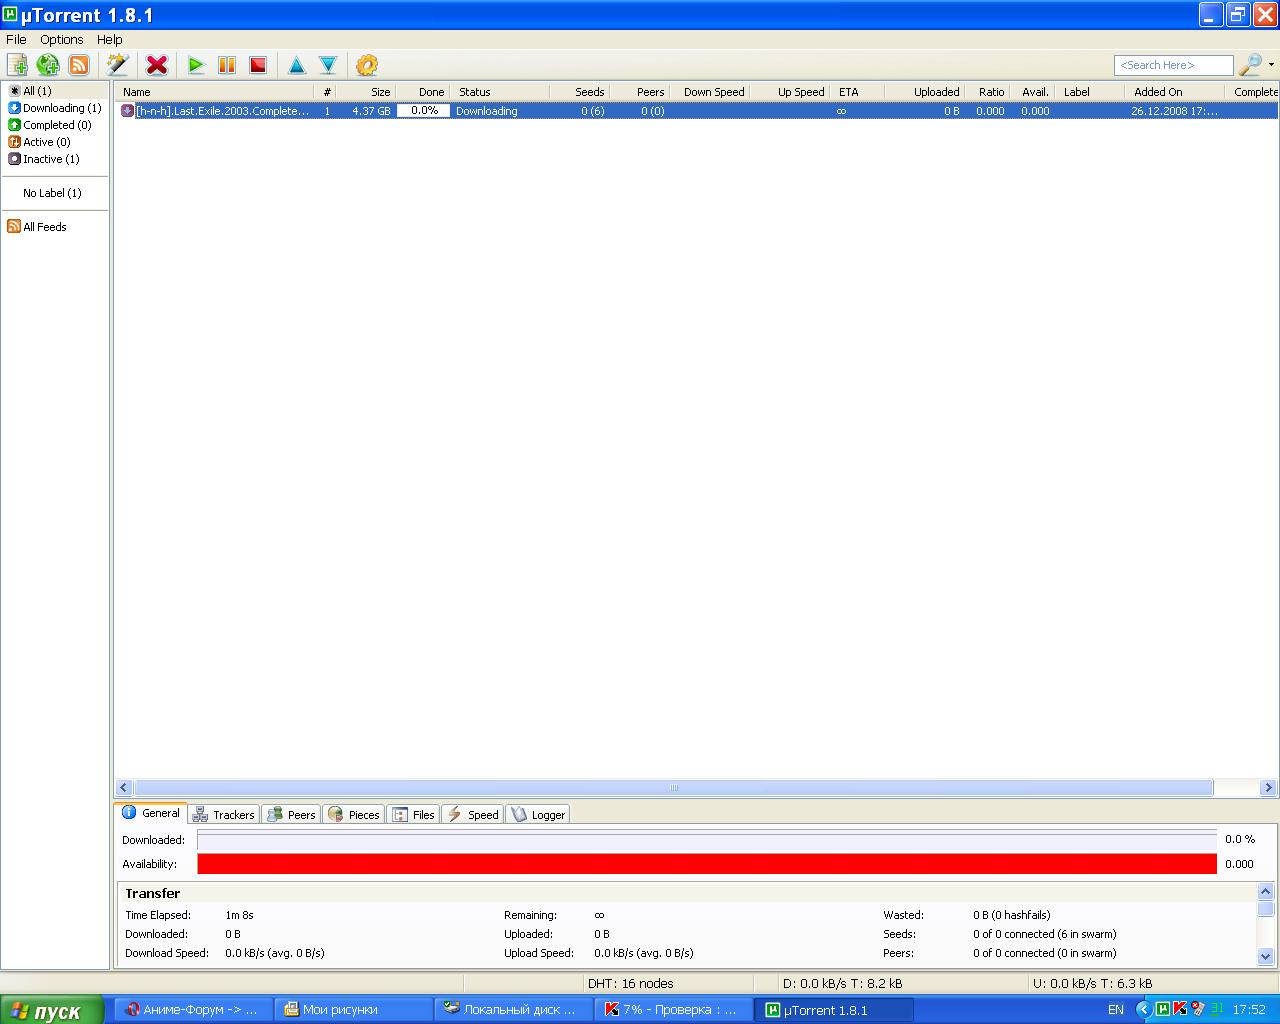
Task: Click the Downloaded progress bar in General tab
Action: [x=707, y=840]
